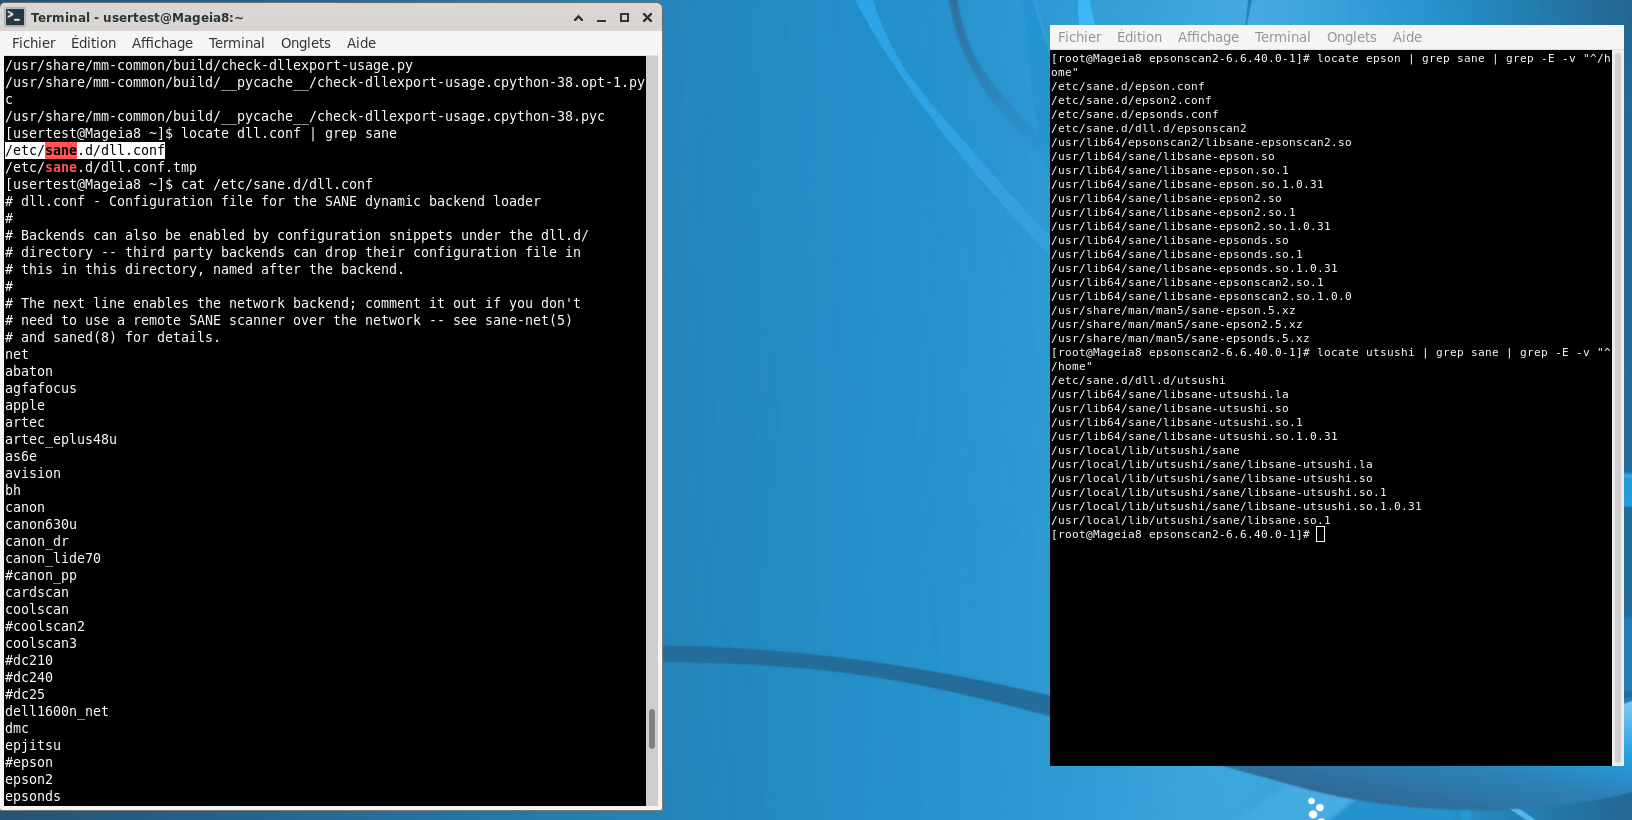
Task: Open Aide menu in left terminal
Action: tap(361, 43)
